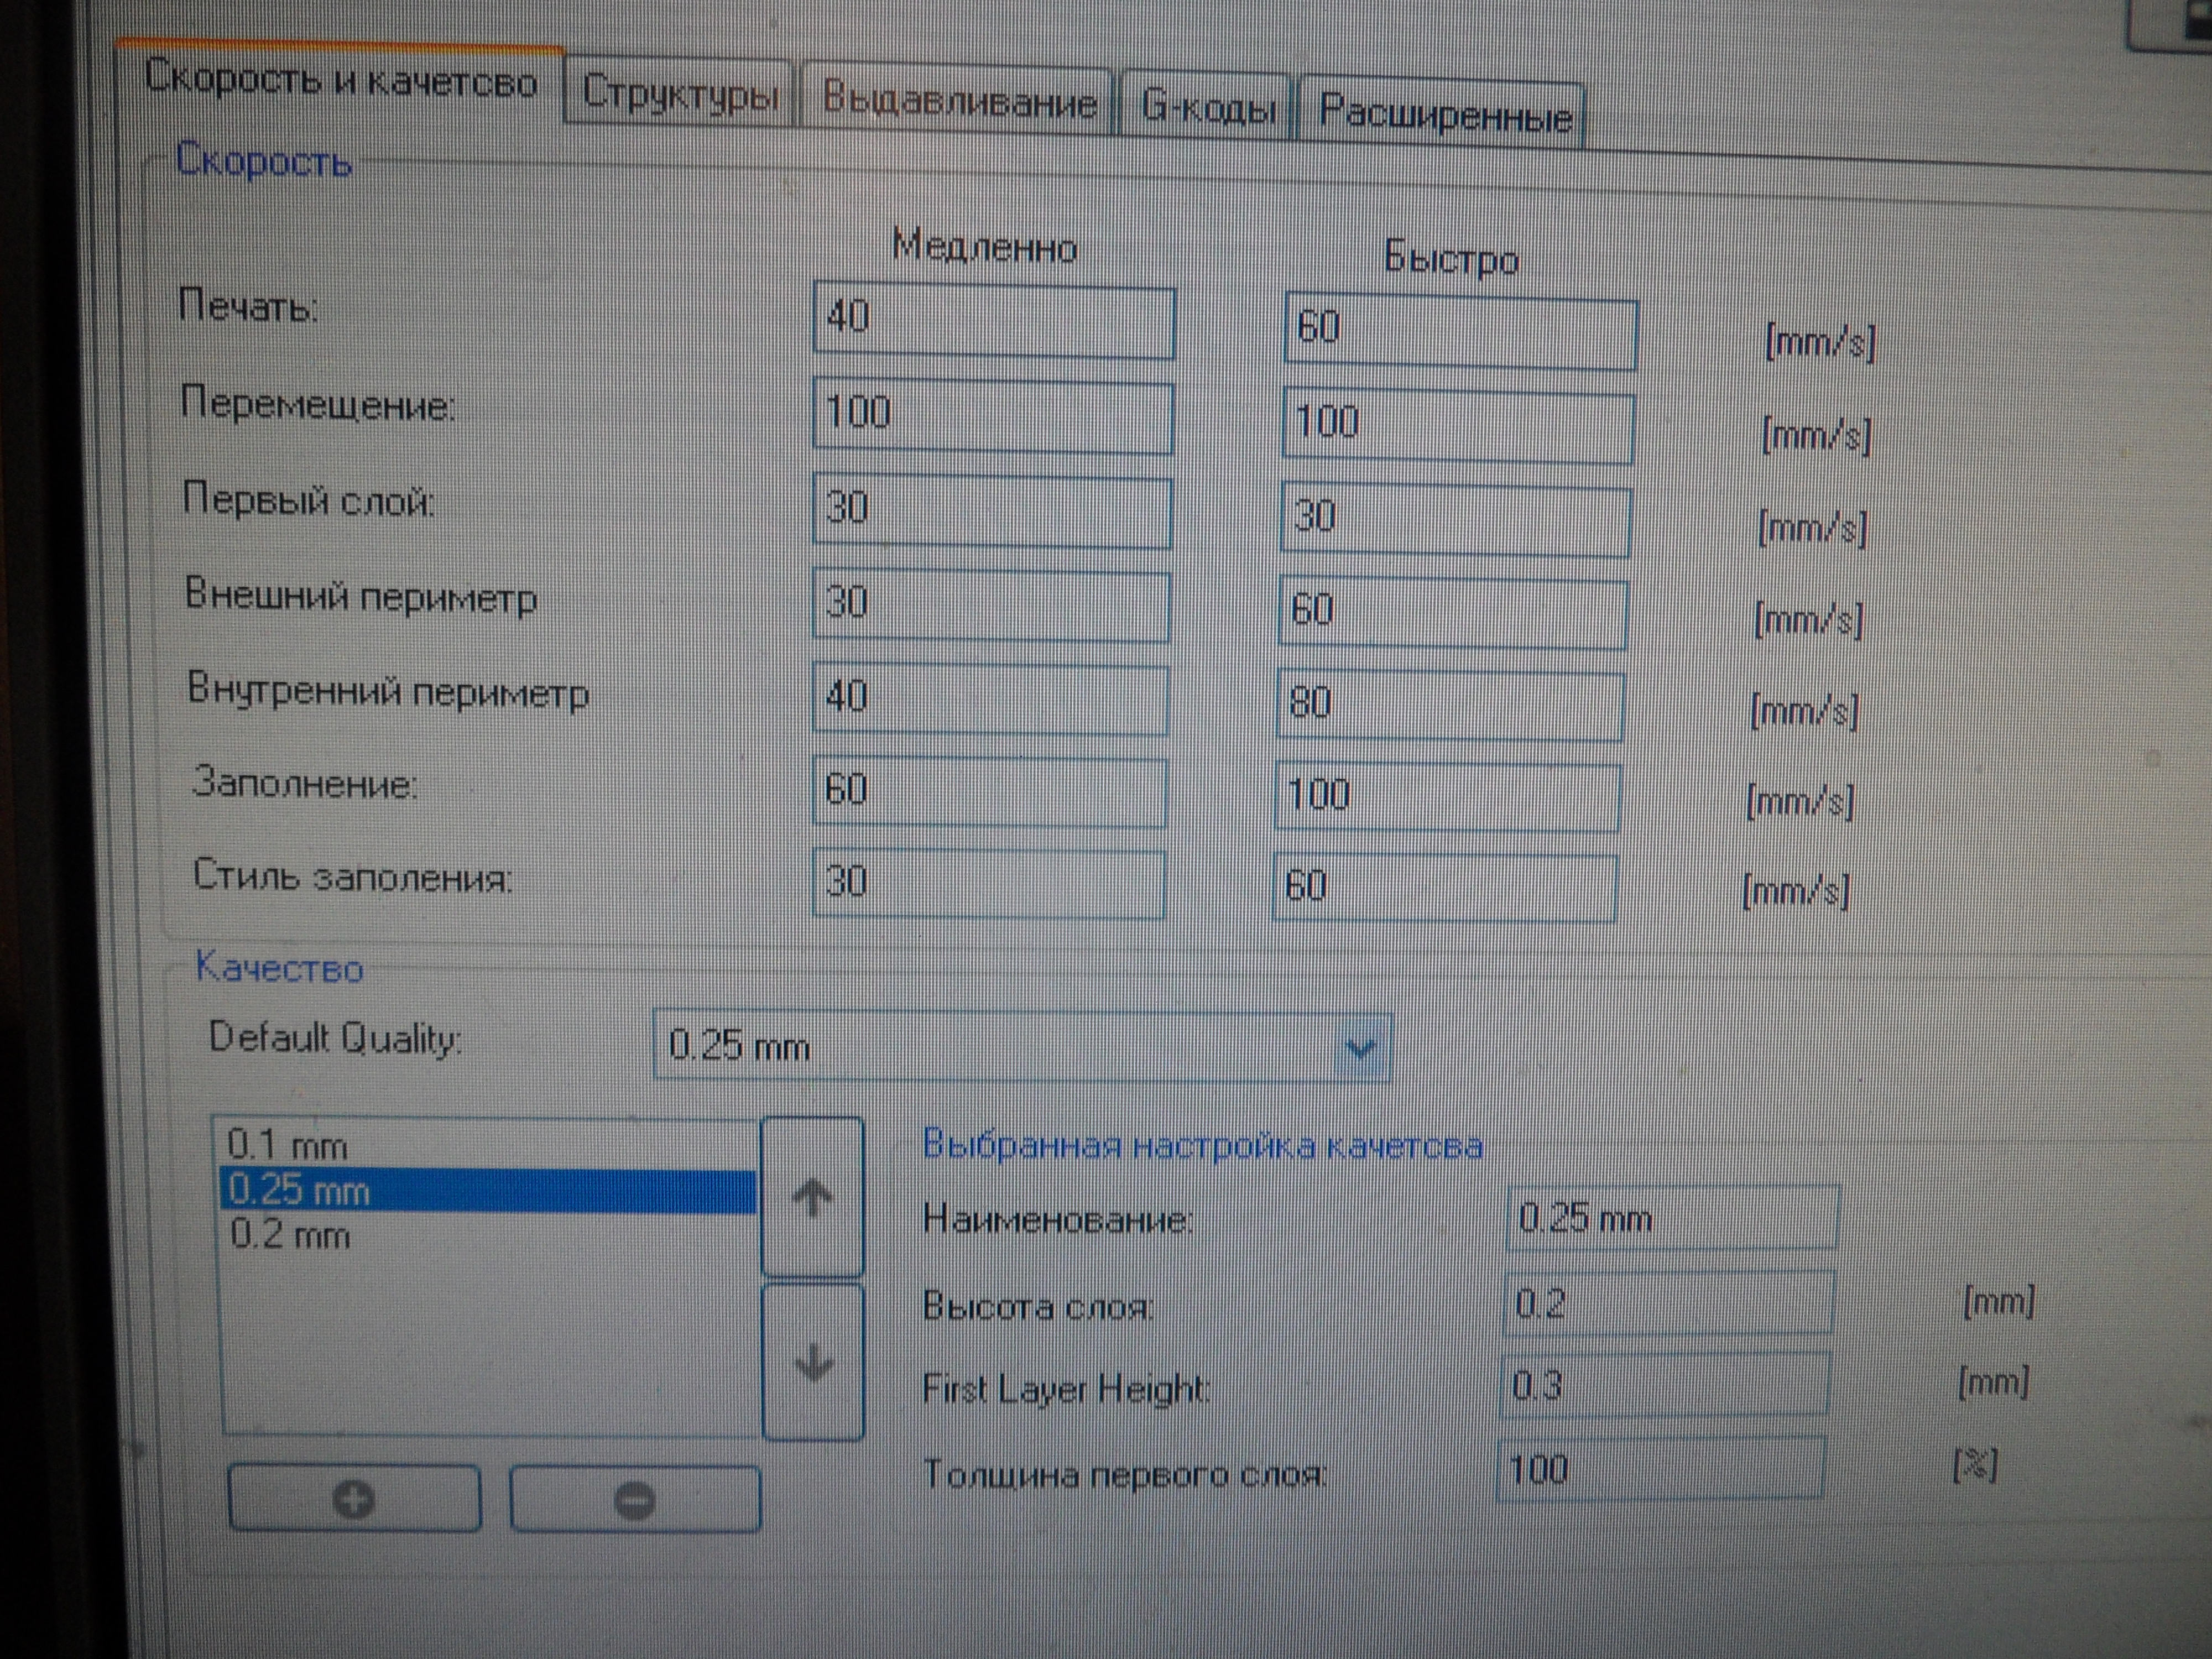Screen dimensions: 2212x1659
Task: Go to the Расширенные tab
Action: click(x=1443, y=113)
